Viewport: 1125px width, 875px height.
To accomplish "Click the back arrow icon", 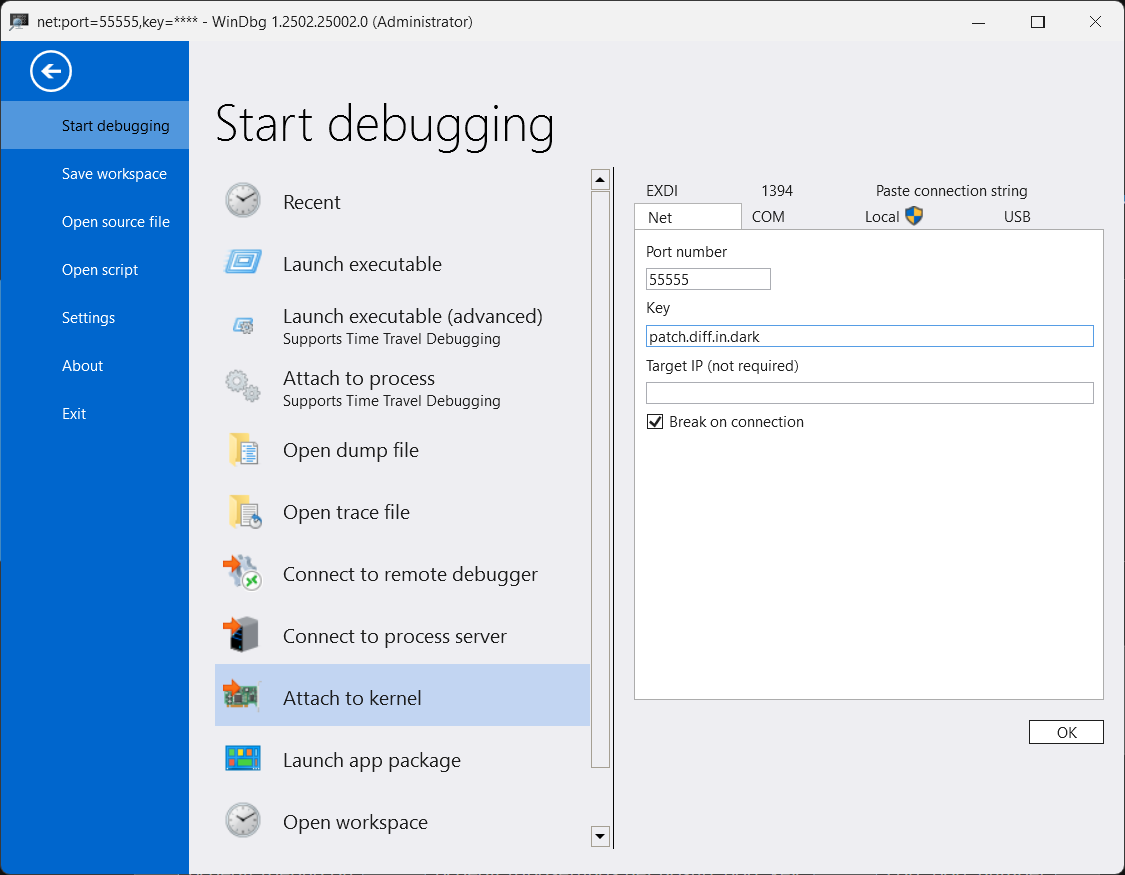I will tap(51, 71).
